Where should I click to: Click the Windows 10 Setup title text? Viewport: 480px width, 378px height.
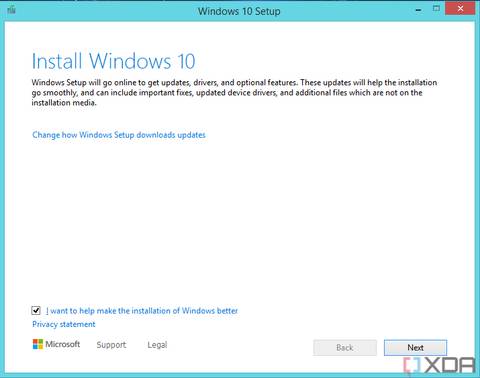239,11
